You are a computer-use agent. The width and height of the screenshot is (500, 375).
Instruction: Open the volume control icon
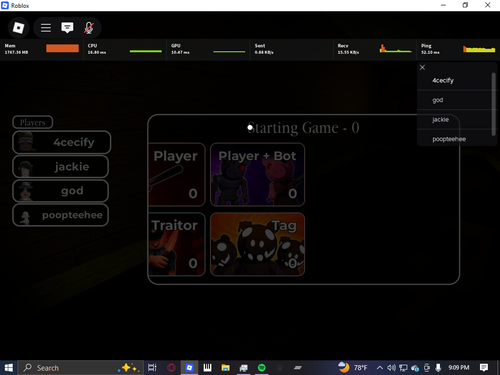[x=391, y=368]
